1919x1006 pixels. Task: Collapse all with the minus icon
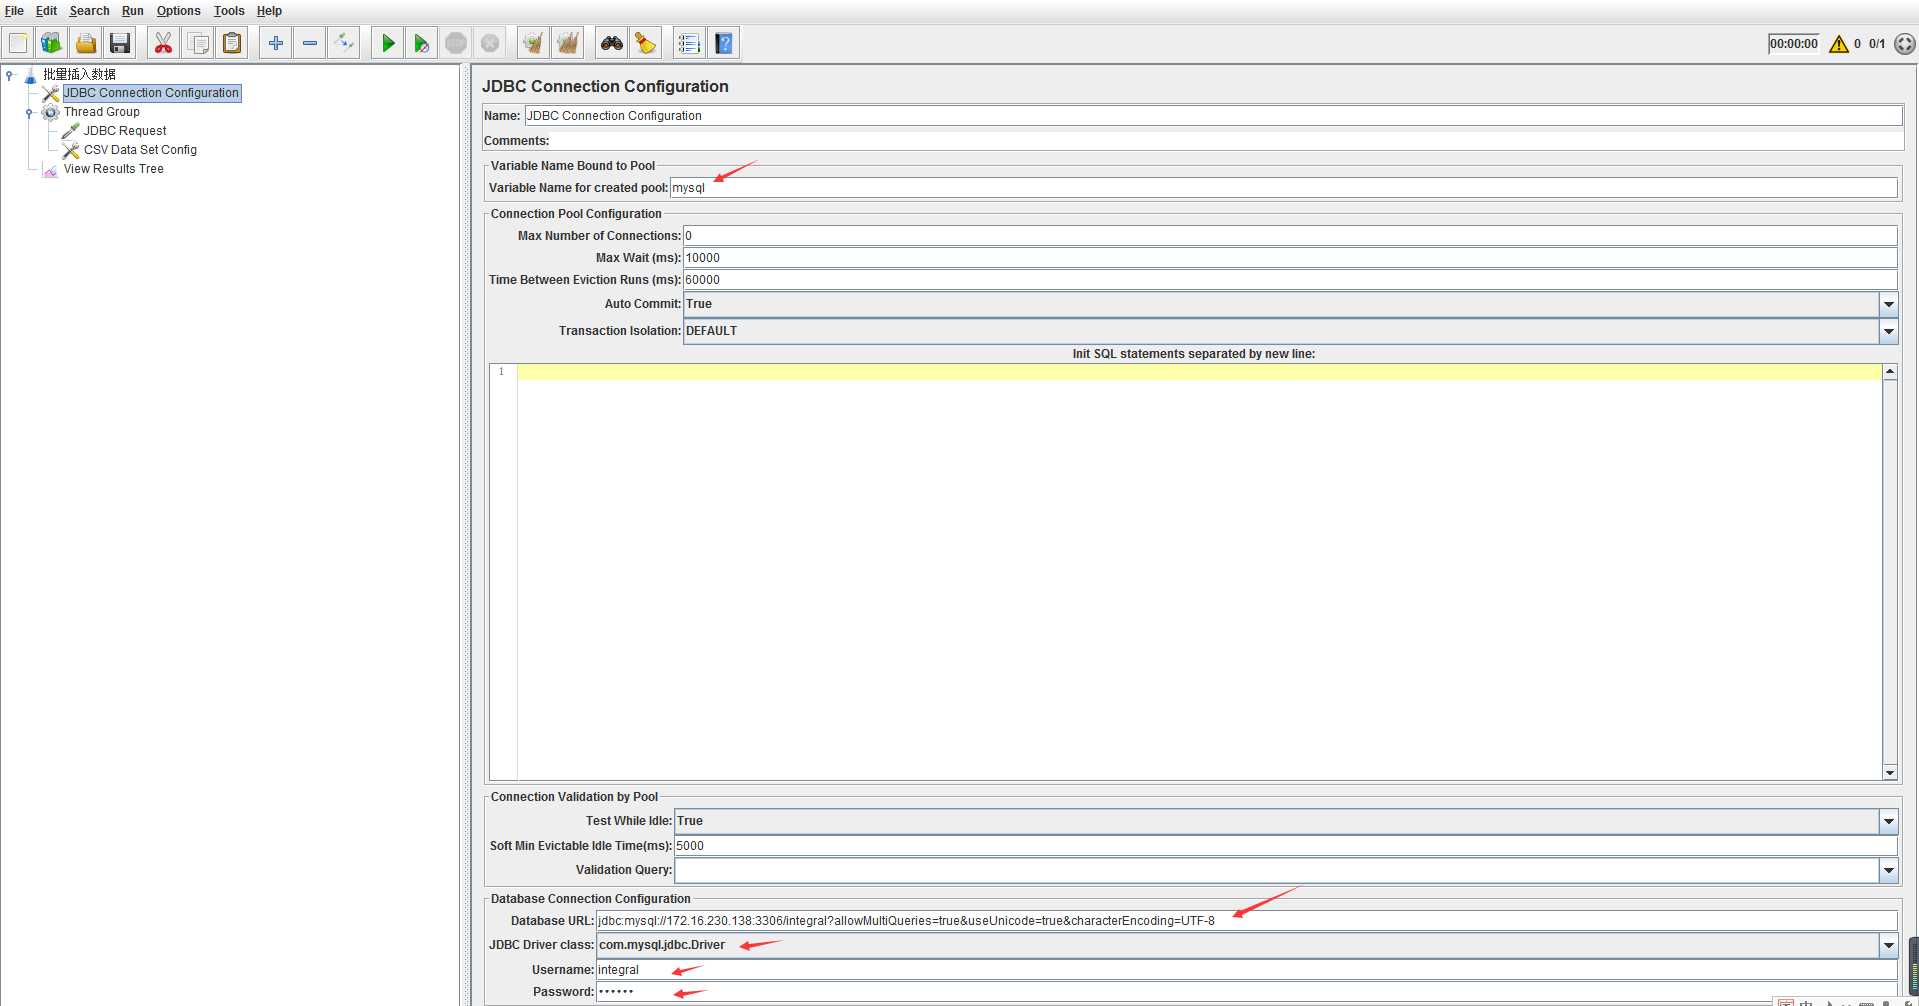tap(310, 43)
